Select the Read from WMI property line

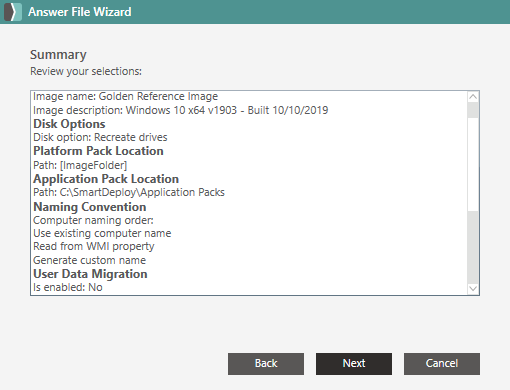coord(94,247)
